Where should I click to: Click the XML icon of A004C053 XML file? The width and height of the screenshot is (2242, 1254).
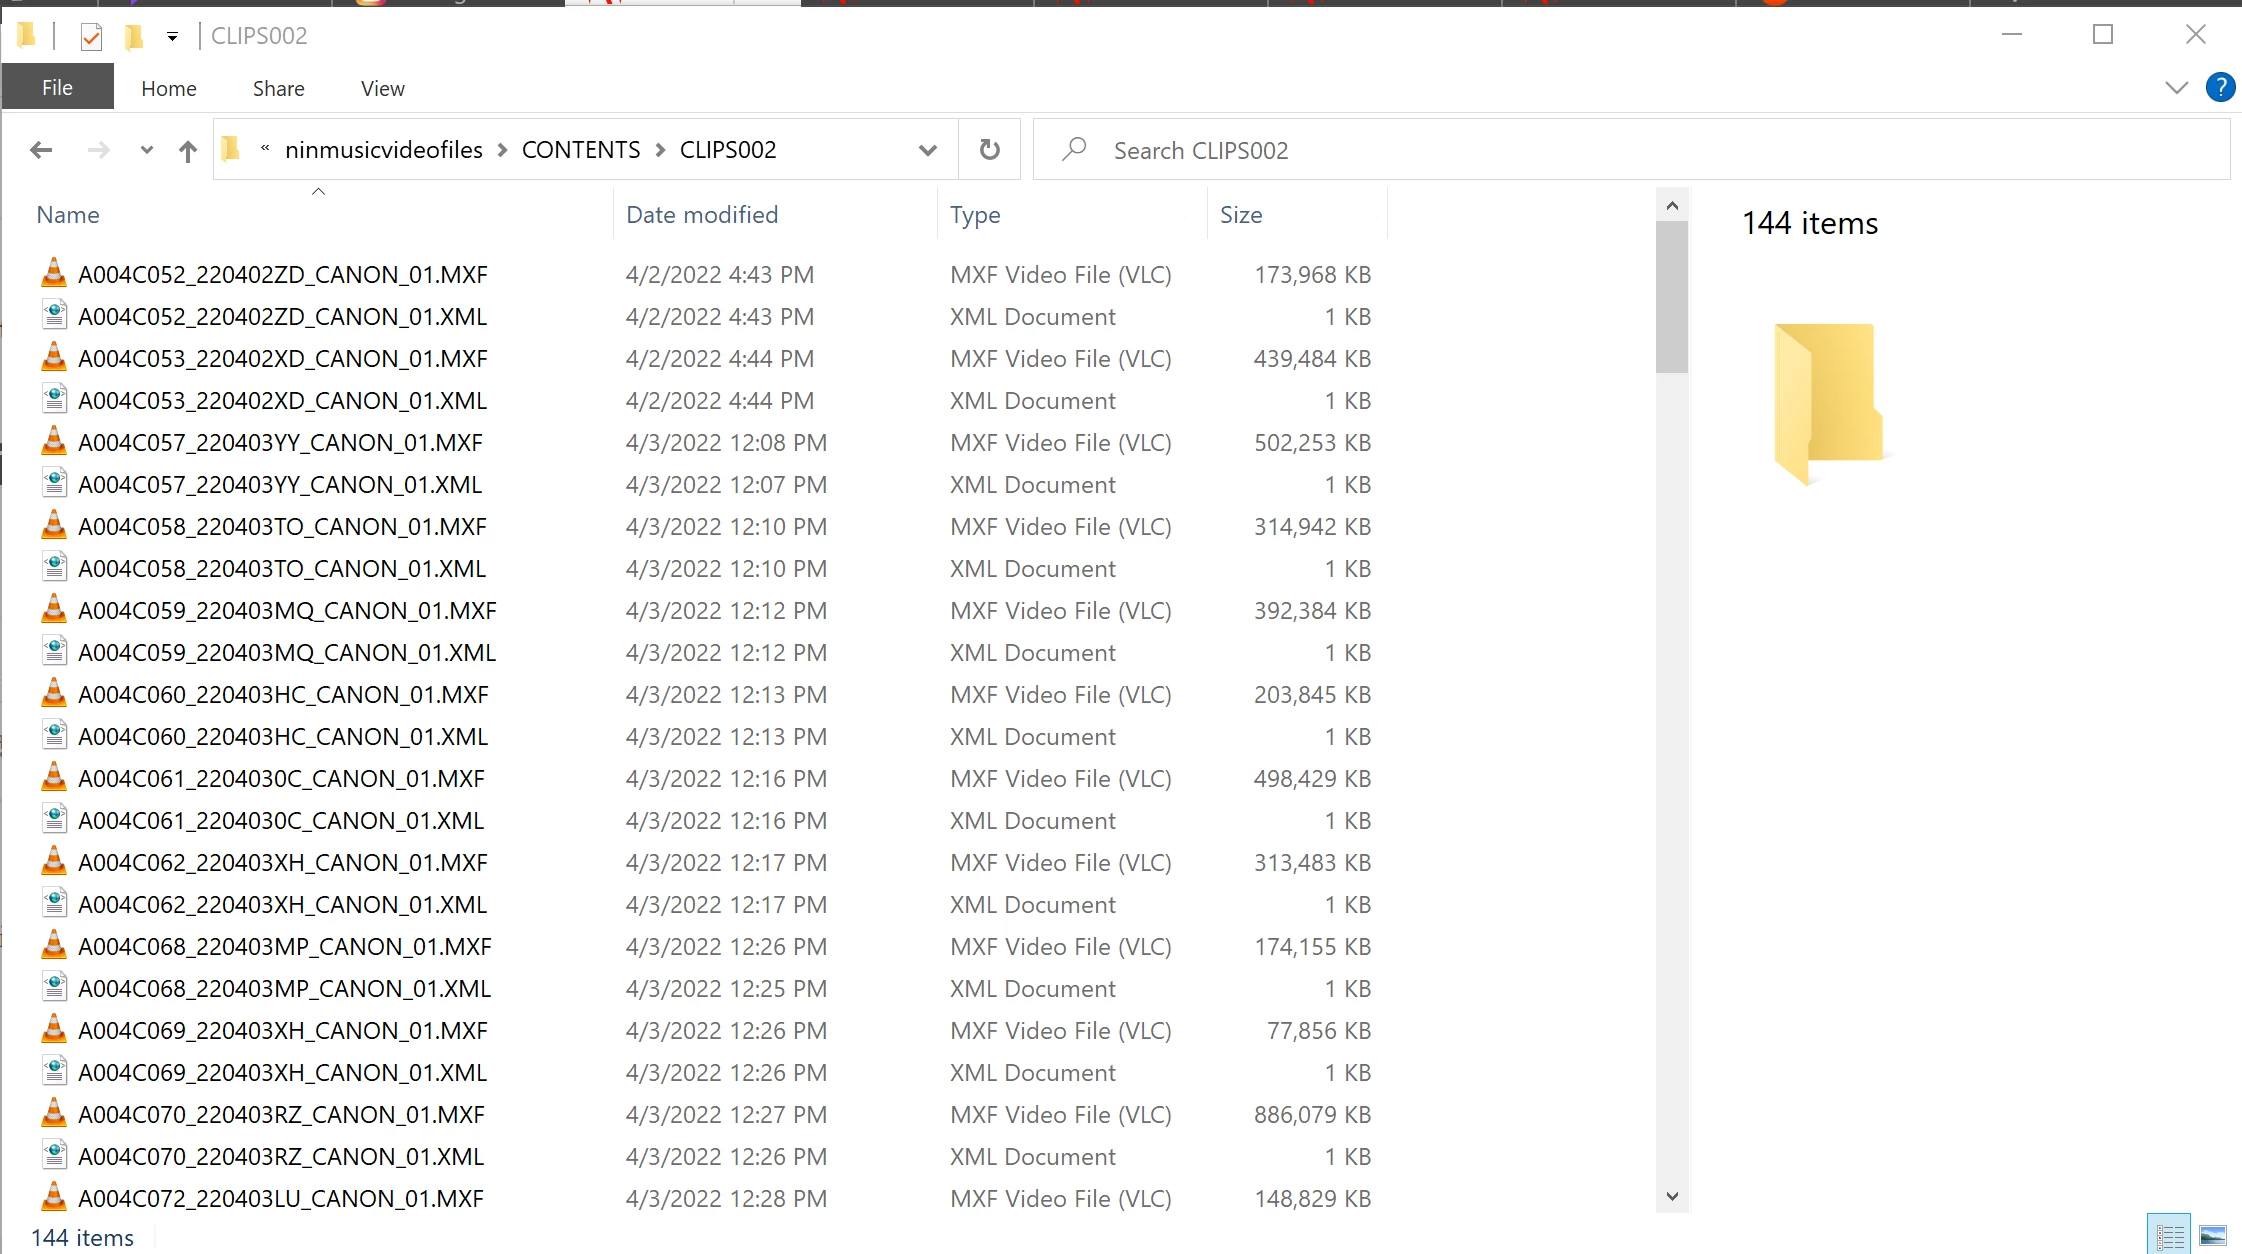point(54,400)
